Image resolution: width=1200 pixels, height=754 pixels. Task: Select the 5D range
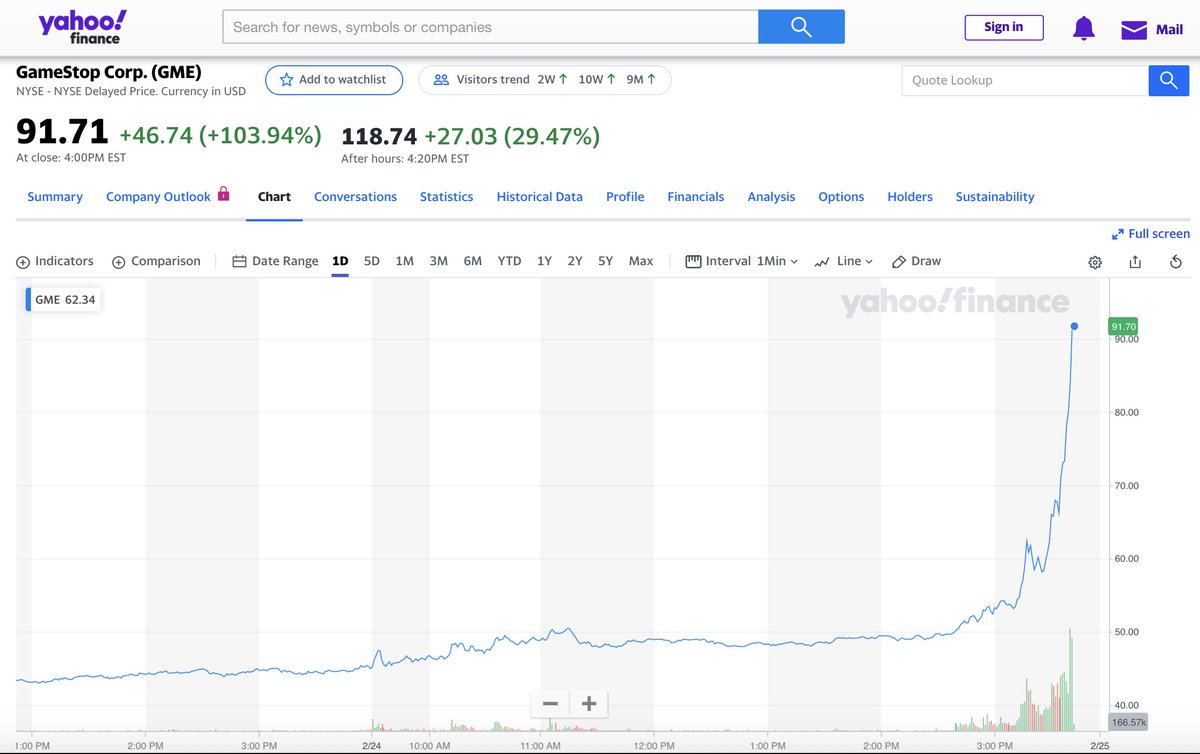coord(372,261)
